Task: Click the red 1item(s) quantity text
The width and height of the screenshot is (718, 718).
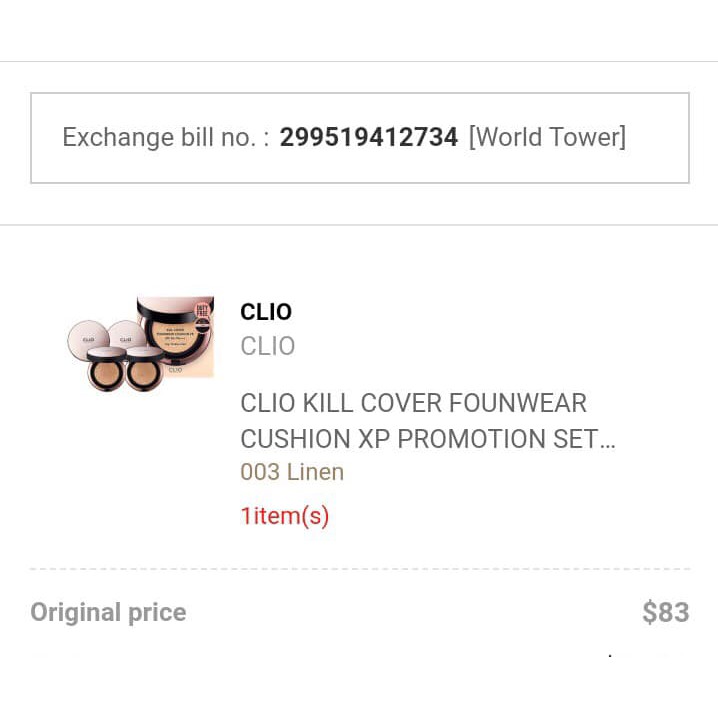Action: click(x=285, y=516)
